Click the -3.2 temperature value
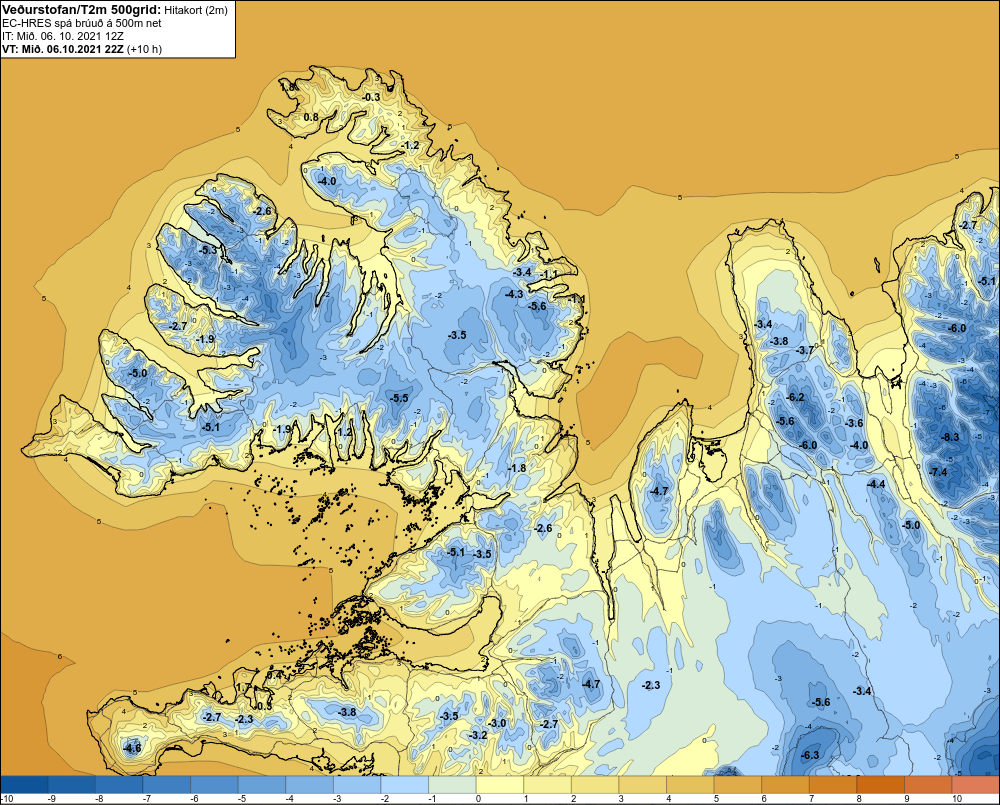 [478, 735]
